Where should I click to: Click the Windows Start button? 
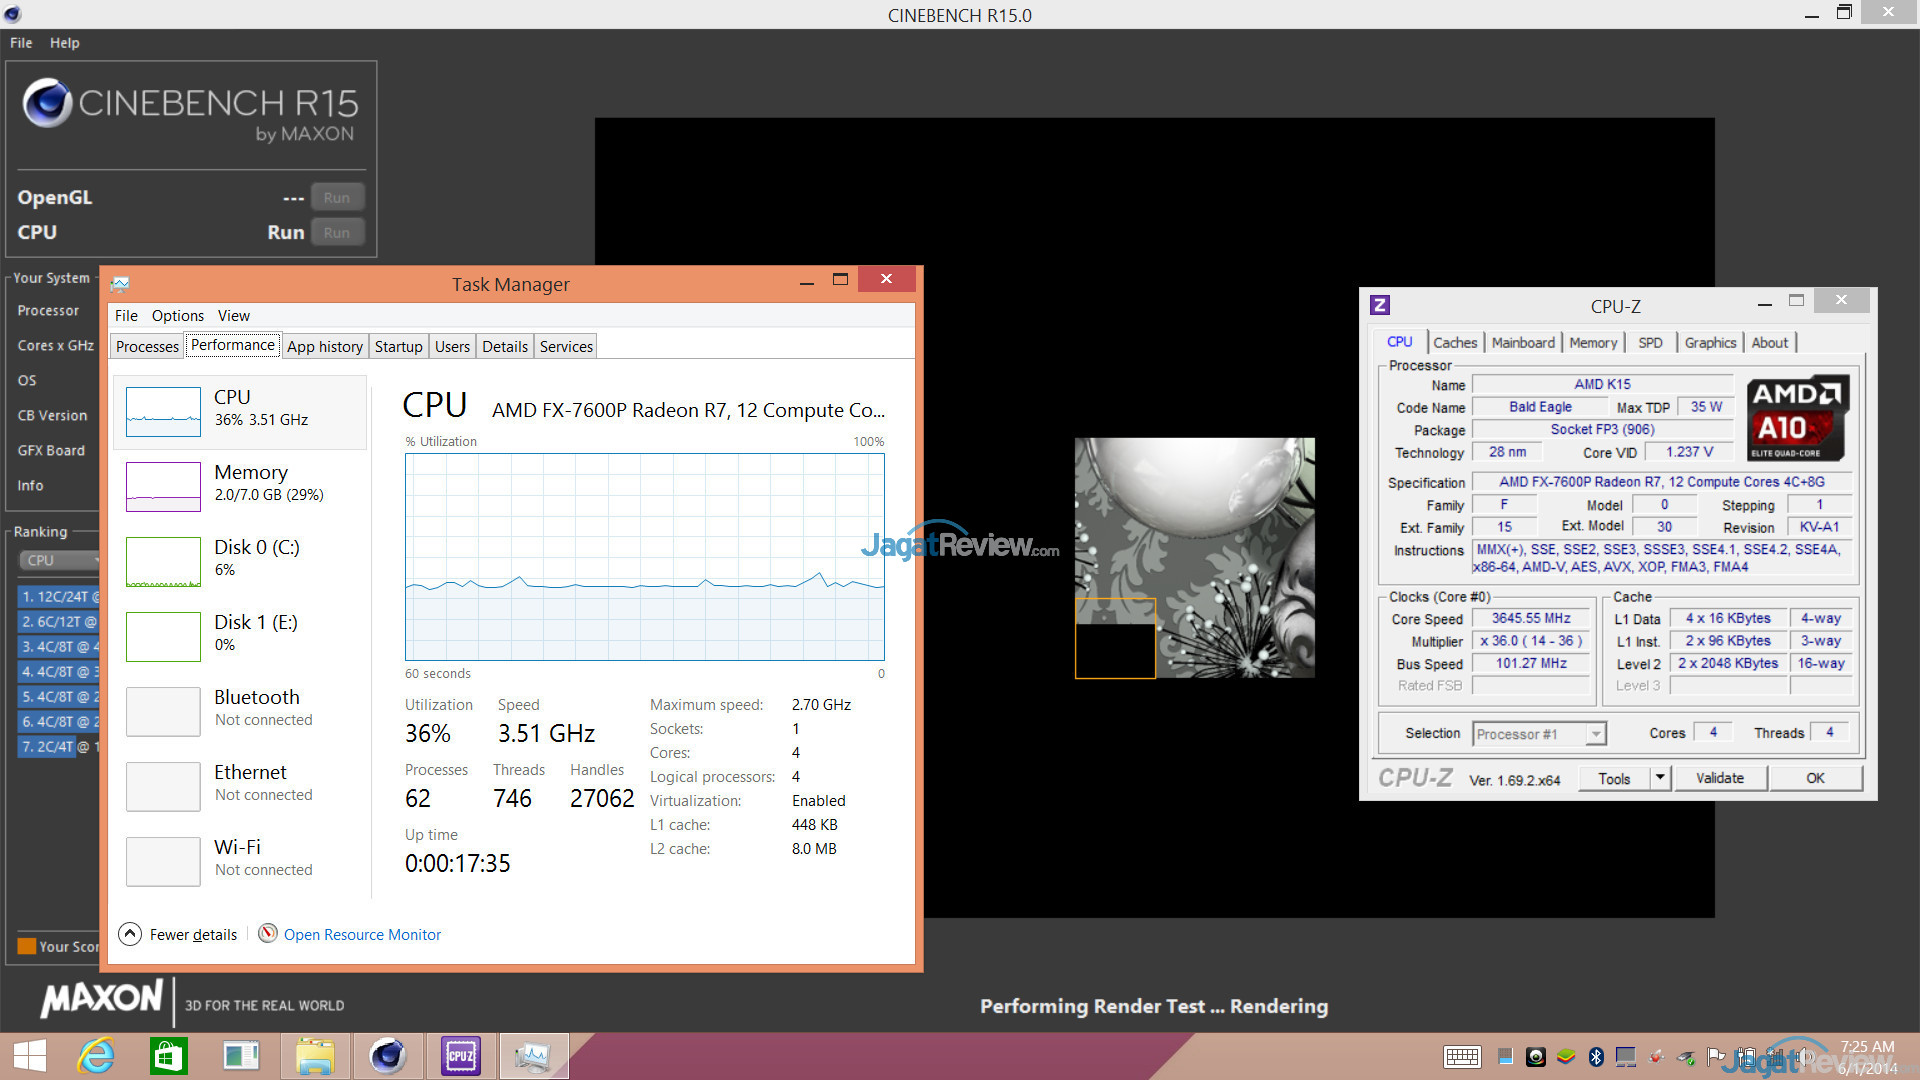[30, 1056]
